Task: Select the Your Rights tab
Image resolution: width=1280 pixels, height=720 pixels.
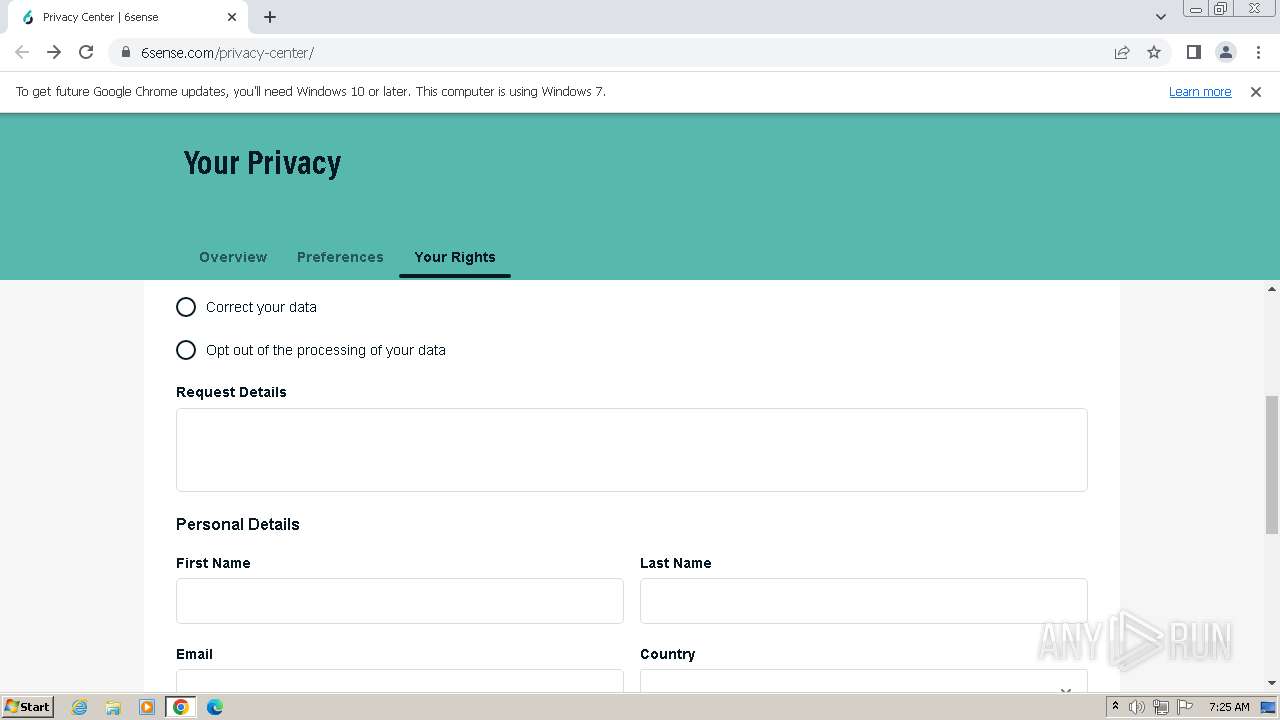Action: (x=455, y=257)
